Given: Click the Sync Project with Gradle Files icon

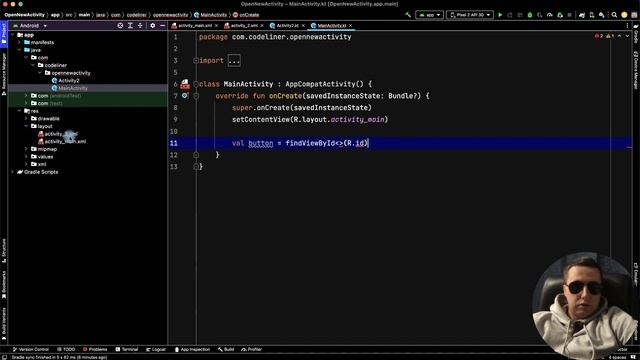Looking at the screenshot, I should [x=582, y=15].
